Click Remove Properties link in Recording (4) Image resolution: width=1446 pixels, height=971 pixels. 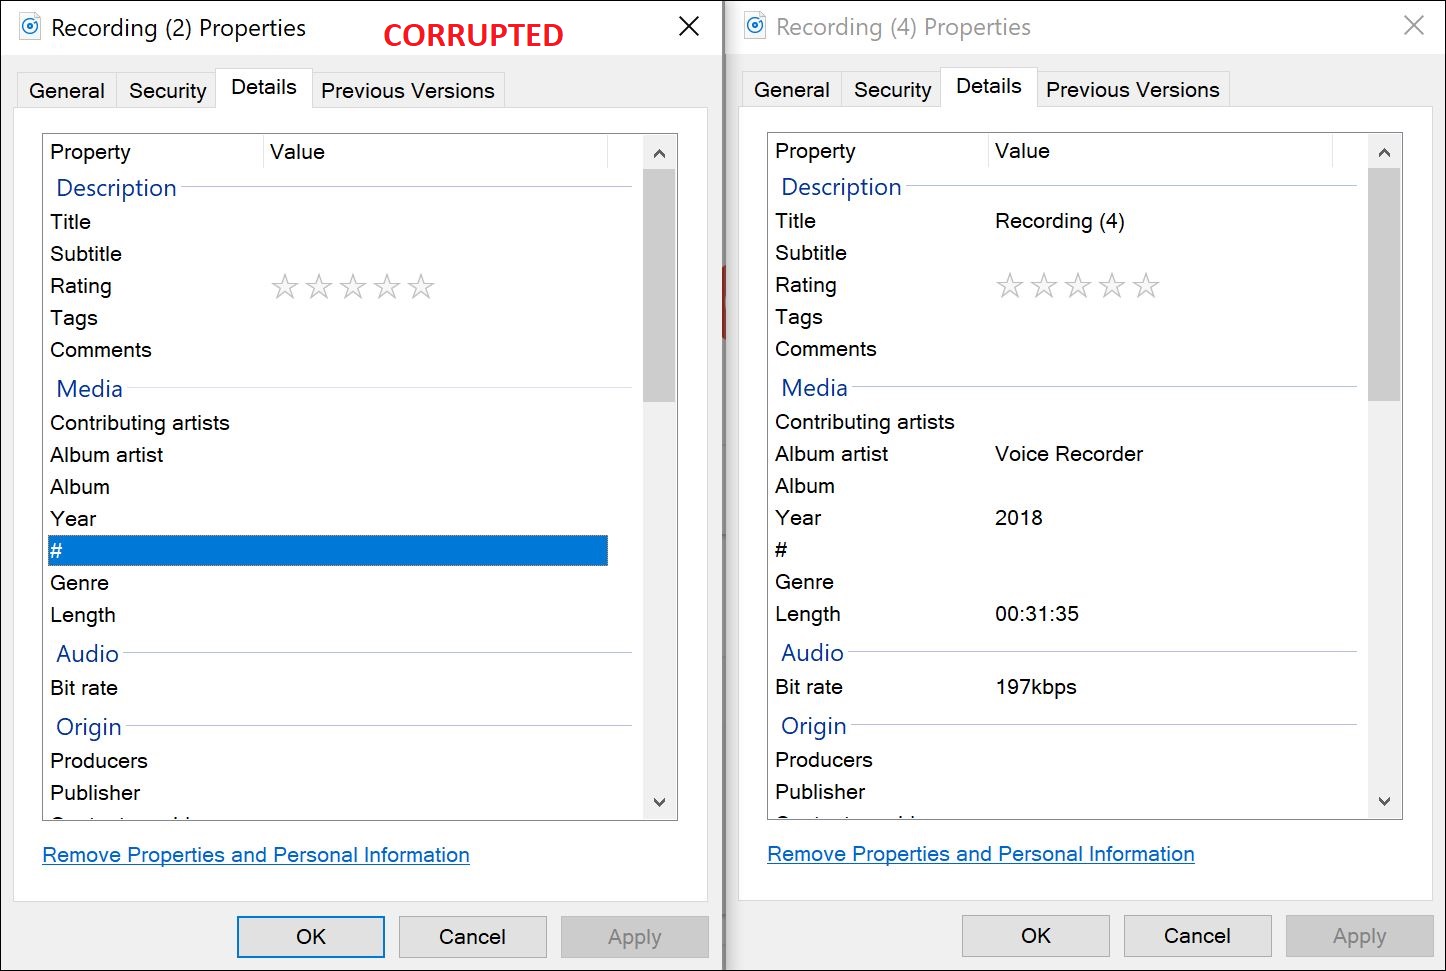[980, 854]
